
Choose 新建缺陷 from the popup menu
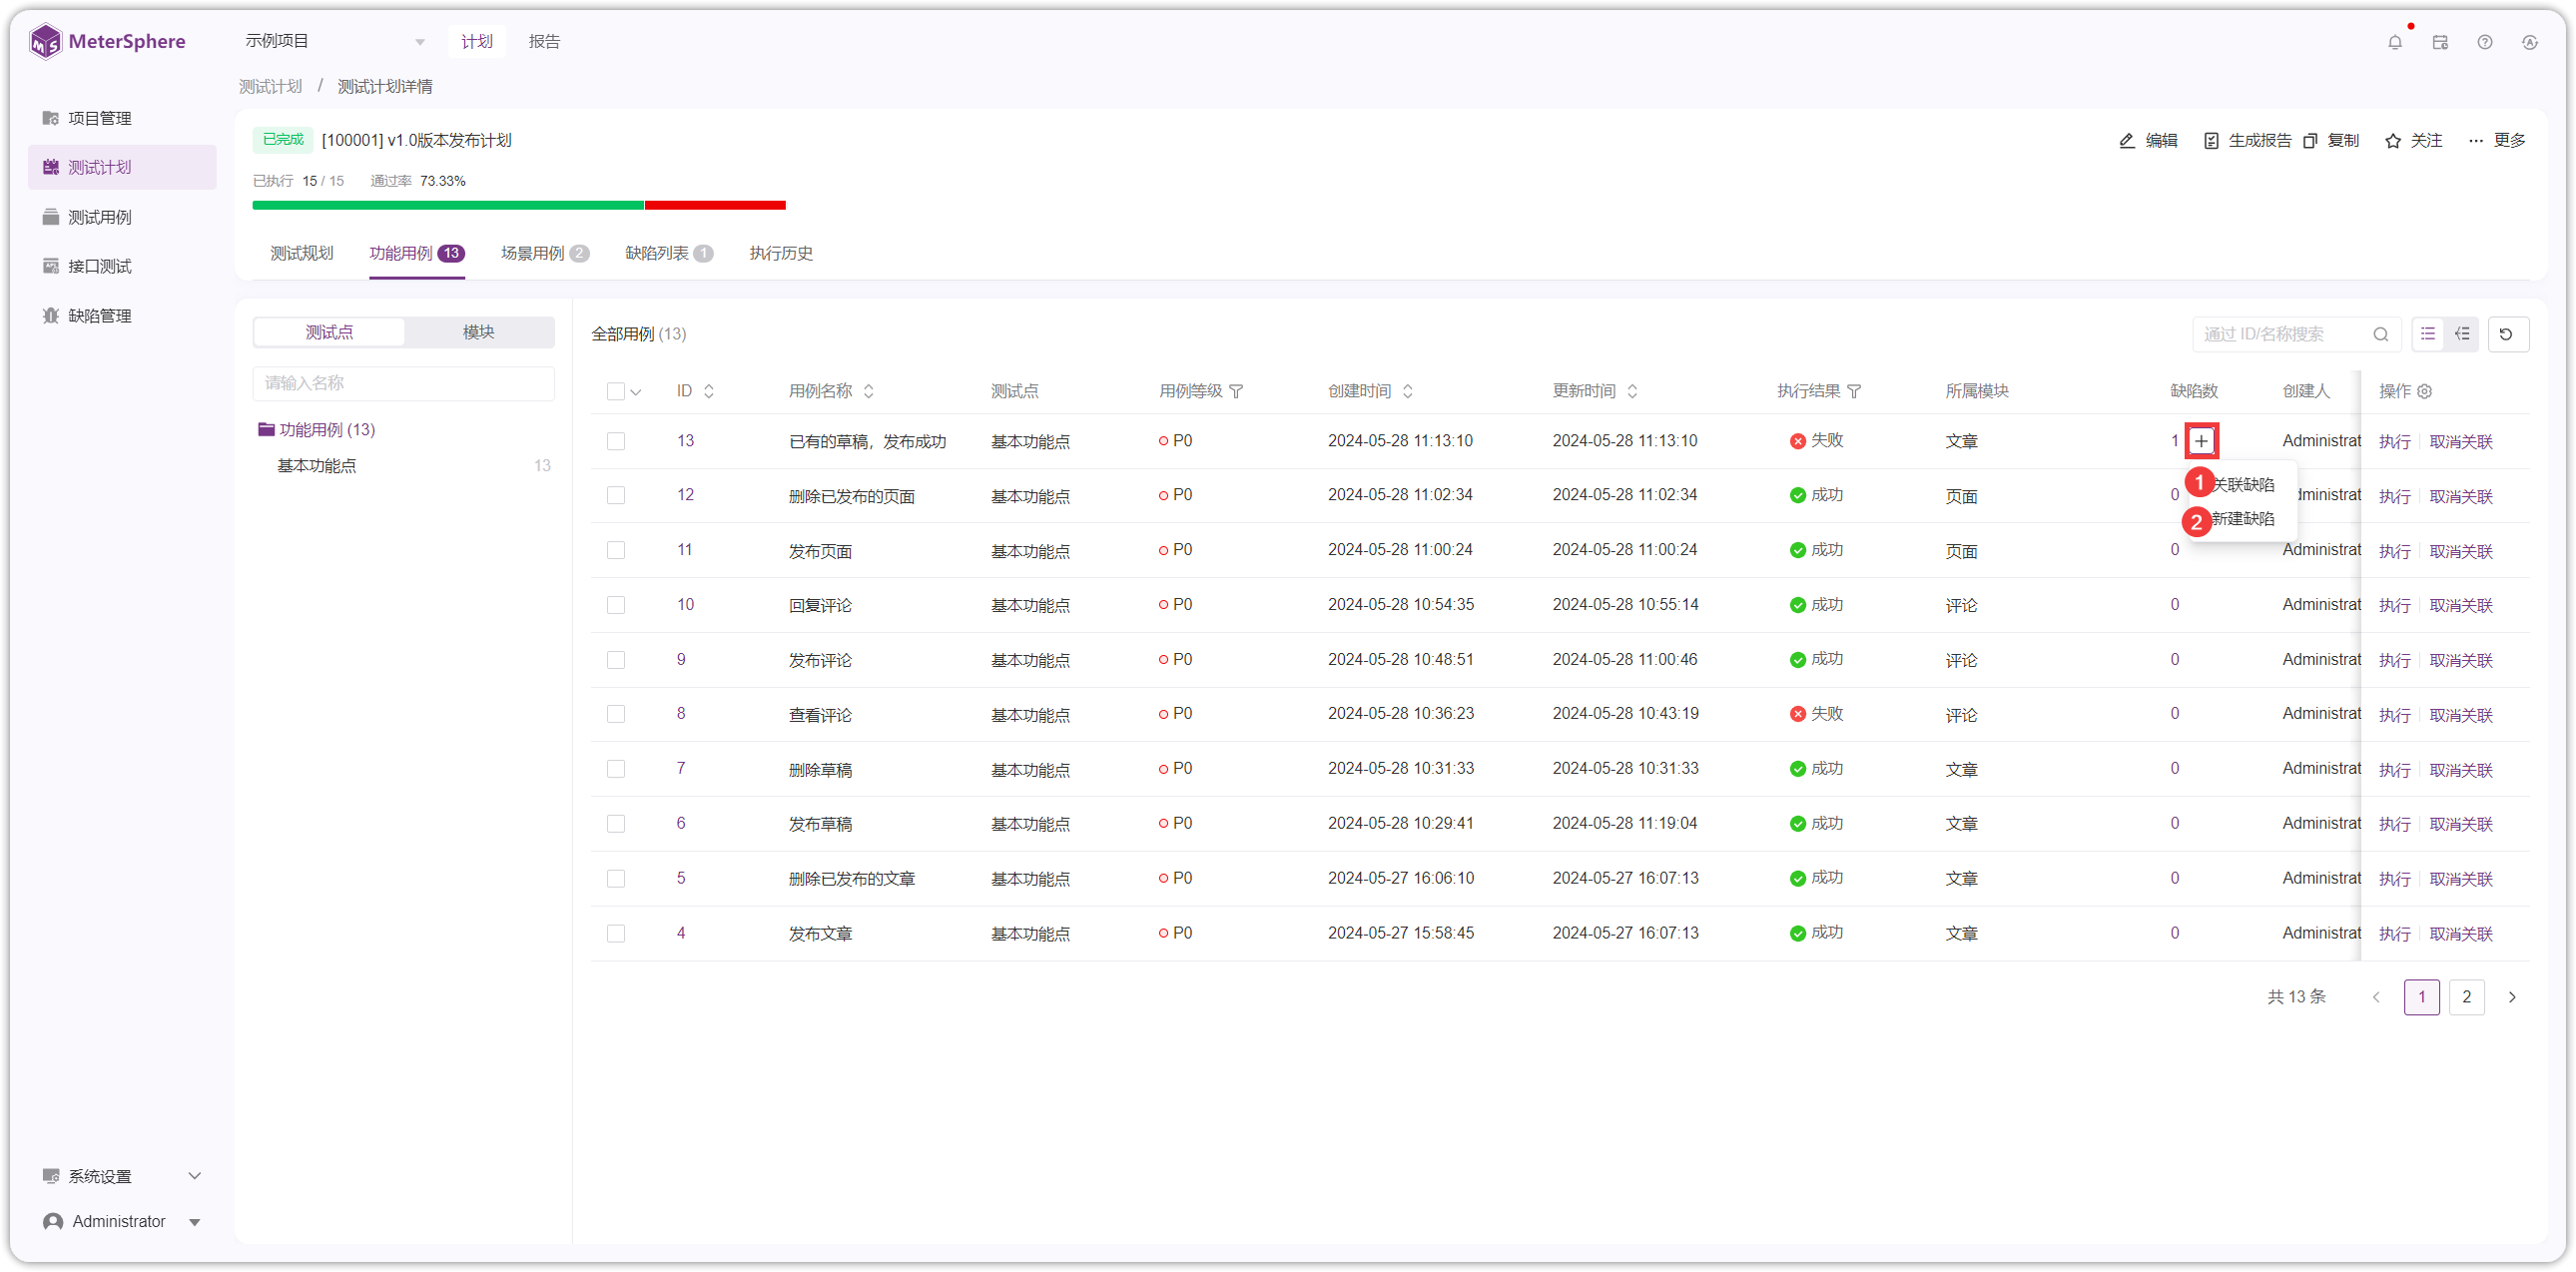[2242, 519]
